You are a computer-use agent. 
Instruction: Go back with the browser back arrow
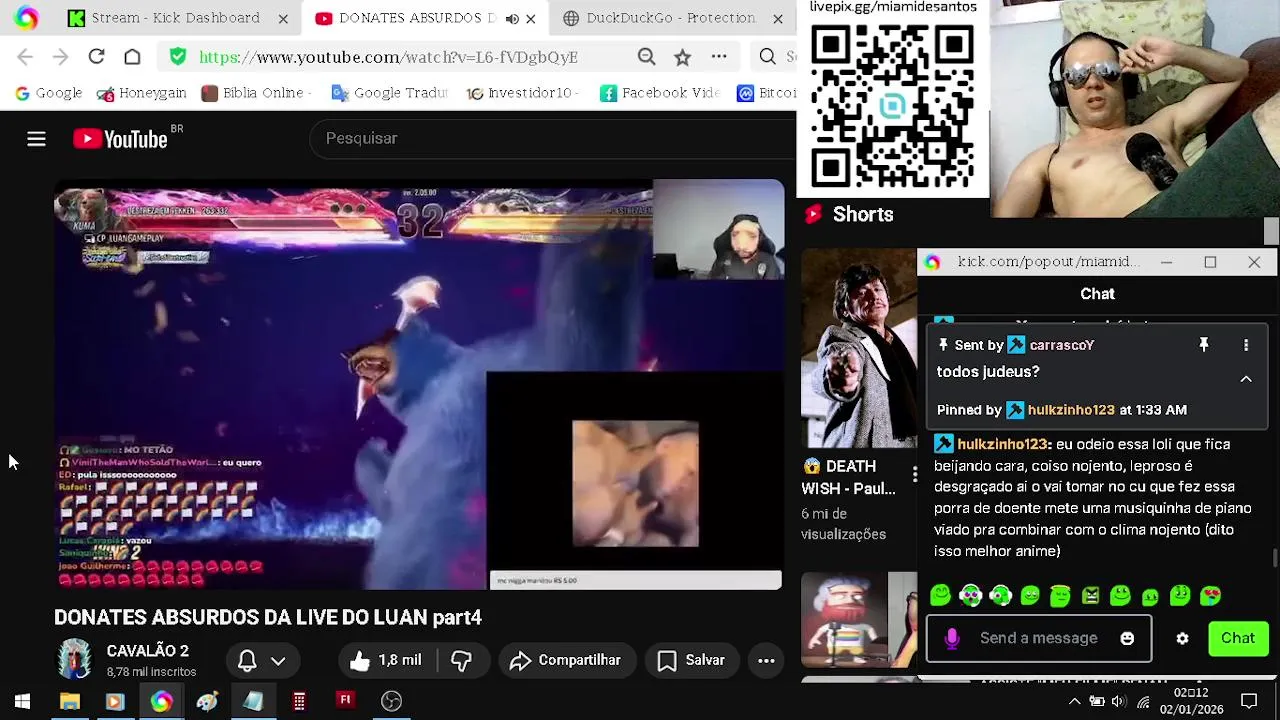25,57
